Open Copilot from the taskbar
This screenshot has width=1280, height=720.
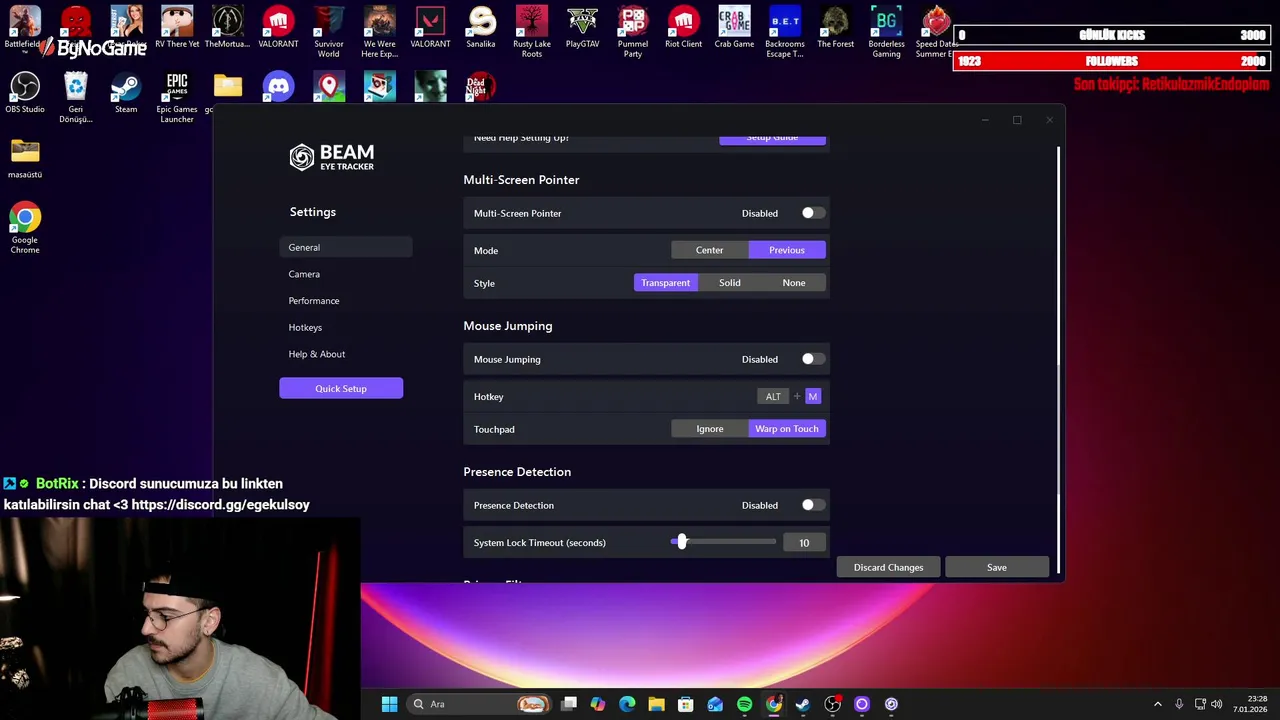click(597, 704)
